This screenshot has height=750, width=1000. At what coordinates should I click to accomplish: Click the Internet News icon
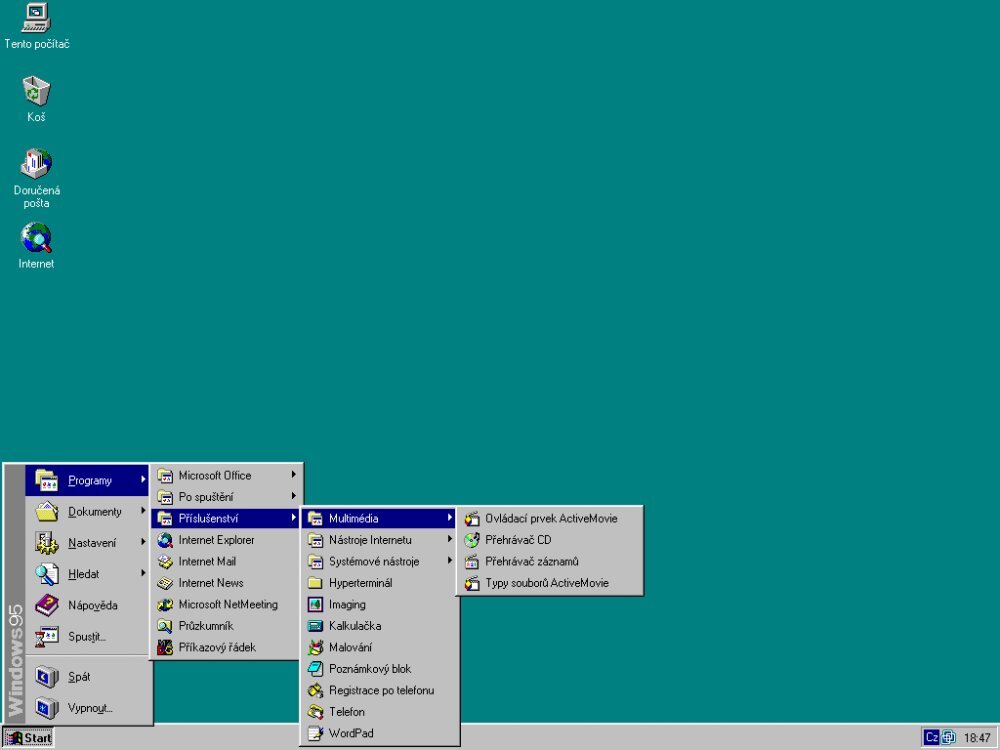[165, 583]
